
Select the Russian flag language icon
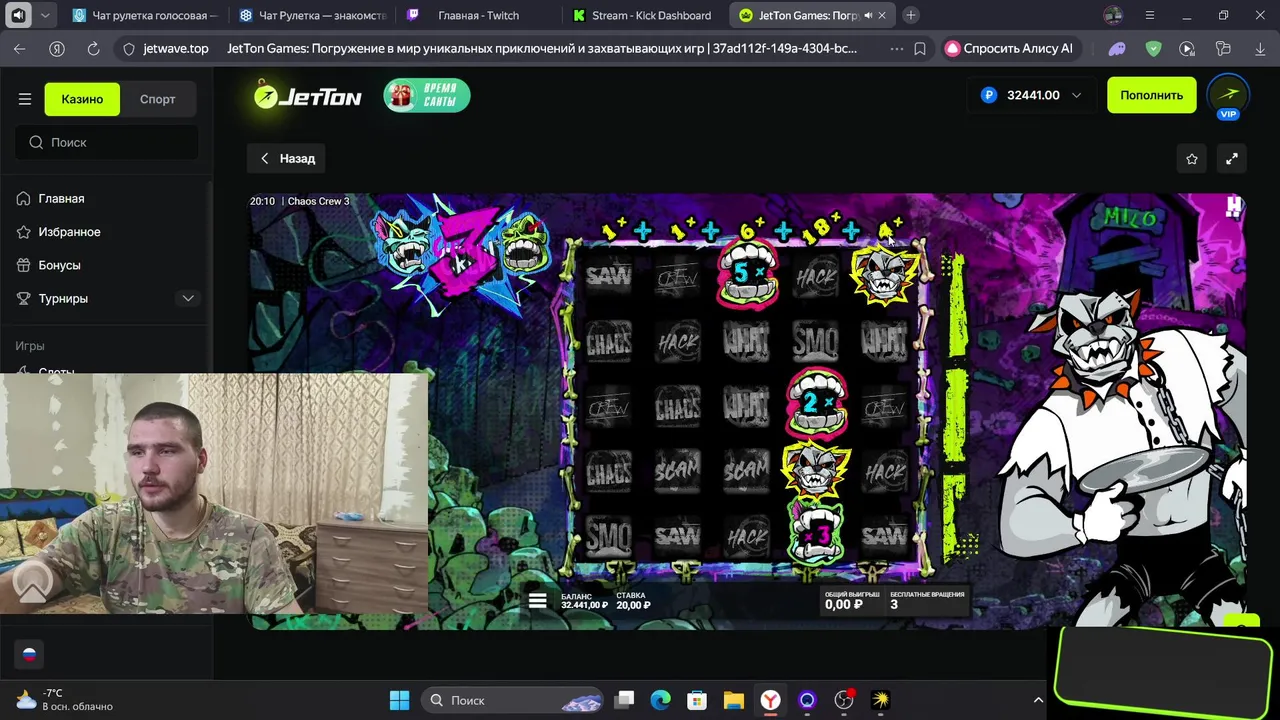coord(29,655)
